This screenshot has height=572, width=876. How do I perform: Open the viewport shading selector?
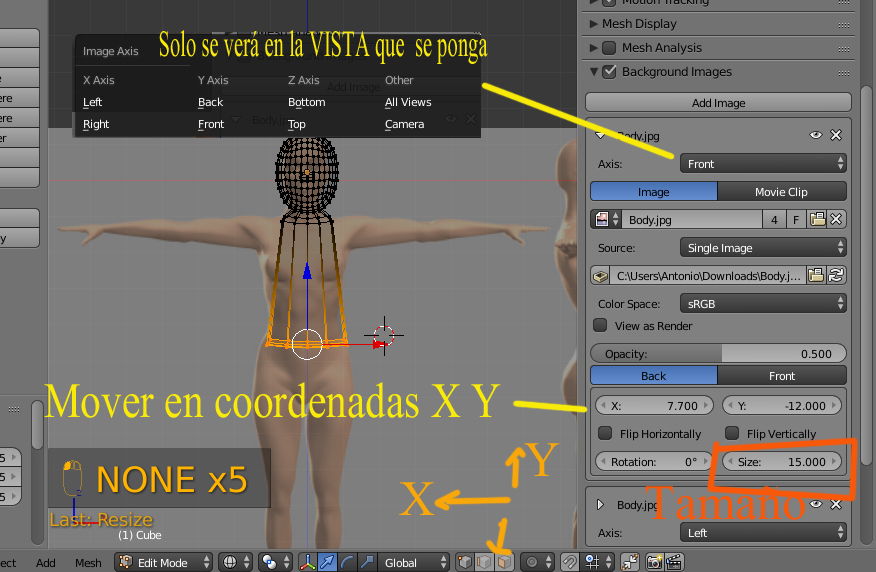point(235,562)
